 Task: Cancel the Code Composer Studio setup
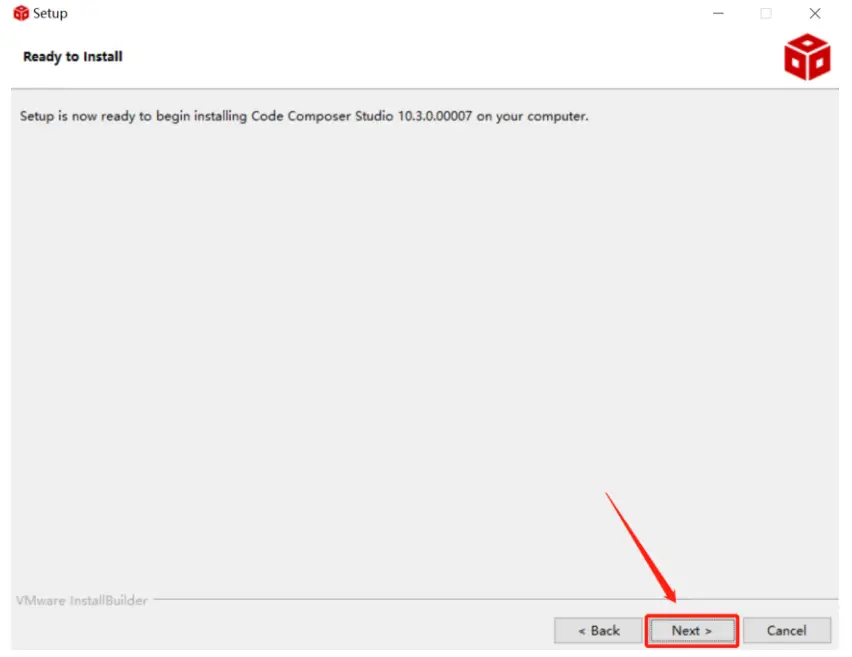[x=786, y=630]
